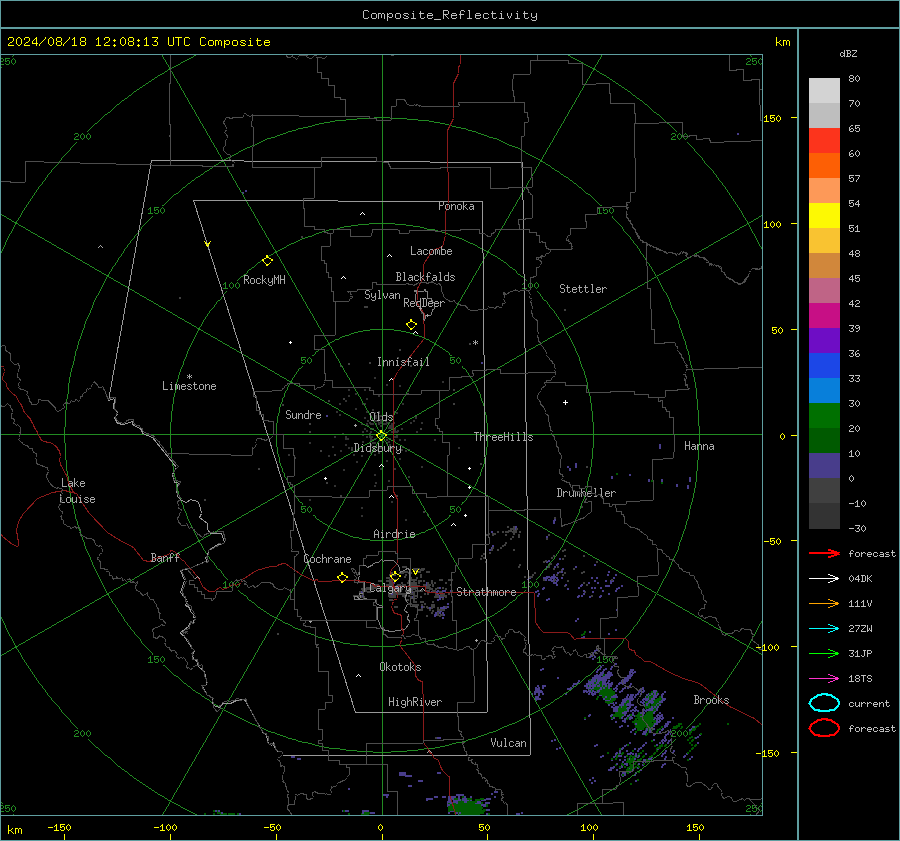Image resolution: width=900 pixels, height=841 pixels.
Task: Click the dBZ legend heading
Action: click(848, 53)
